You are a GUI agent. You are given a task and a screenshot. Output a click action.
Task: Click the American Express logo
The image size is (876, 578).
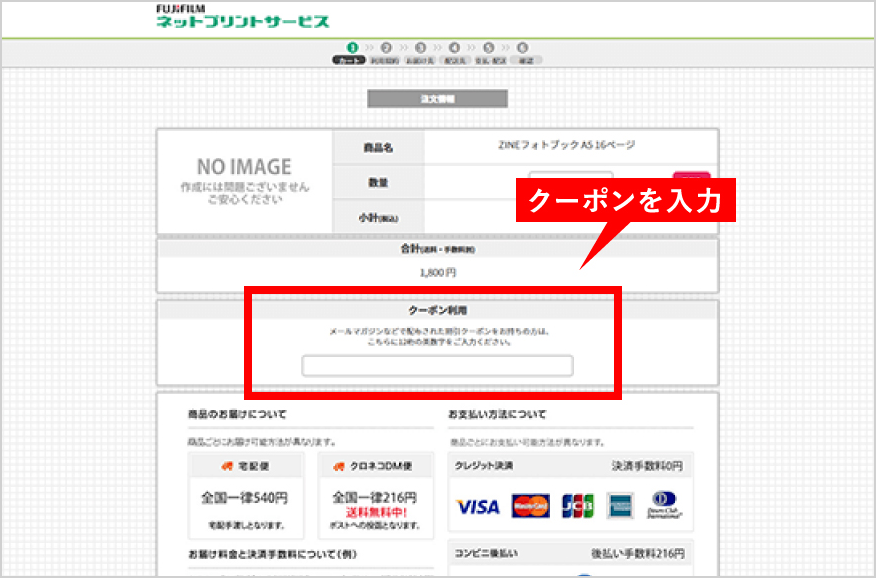620,507
